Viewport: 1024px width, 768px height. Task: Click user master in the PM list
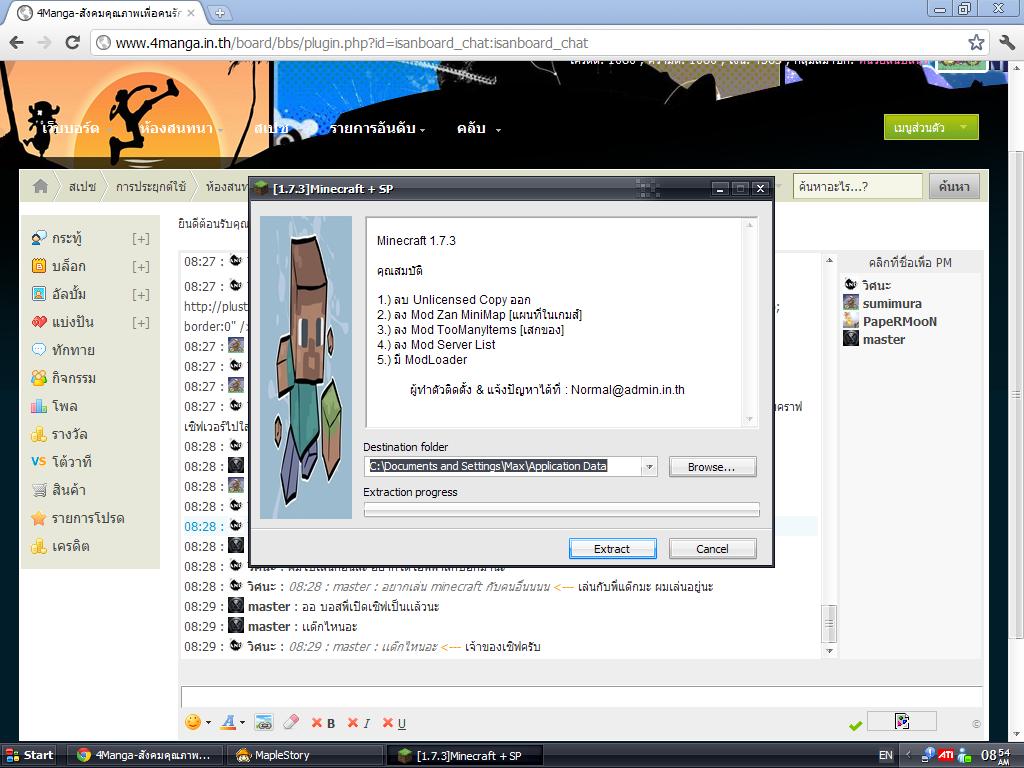[884, 340]
